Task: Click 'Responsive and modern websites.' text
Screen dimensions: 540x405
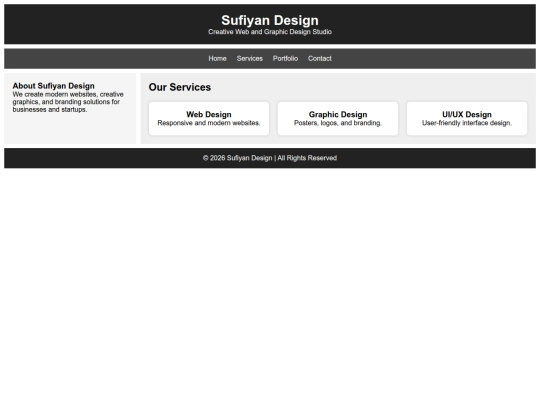Action: coord(209,123)
